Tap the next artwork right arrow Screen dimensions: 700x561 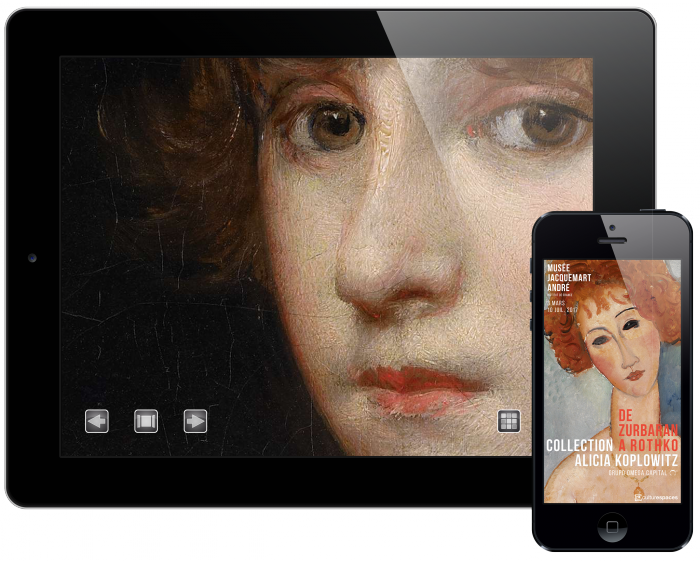point(195,421)
